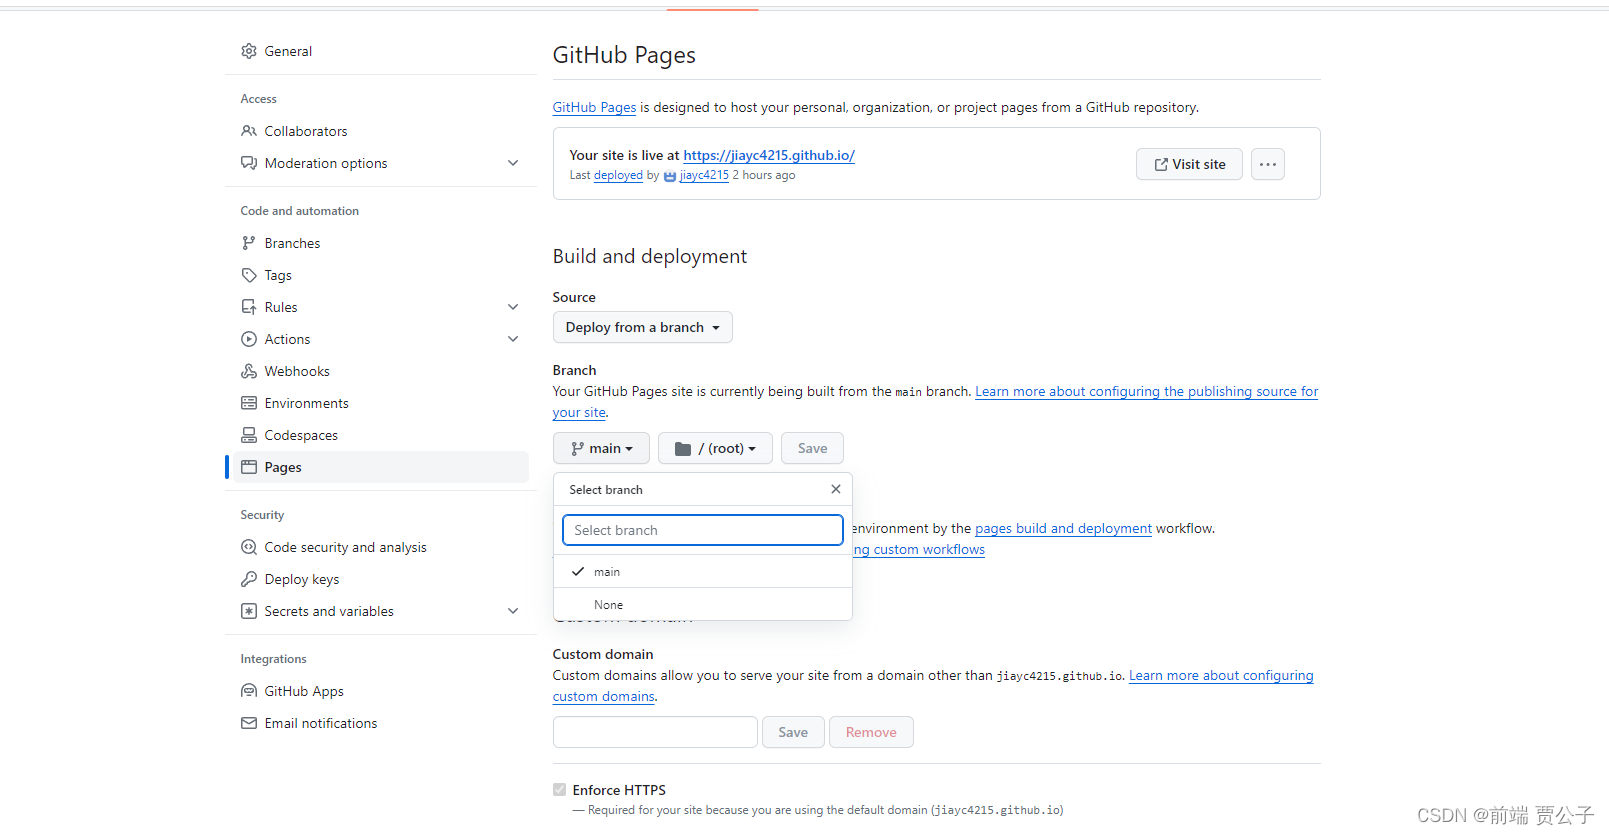Open the jiayc4215 user profile link
The image size is (1609, 835).
coord(704,175)
